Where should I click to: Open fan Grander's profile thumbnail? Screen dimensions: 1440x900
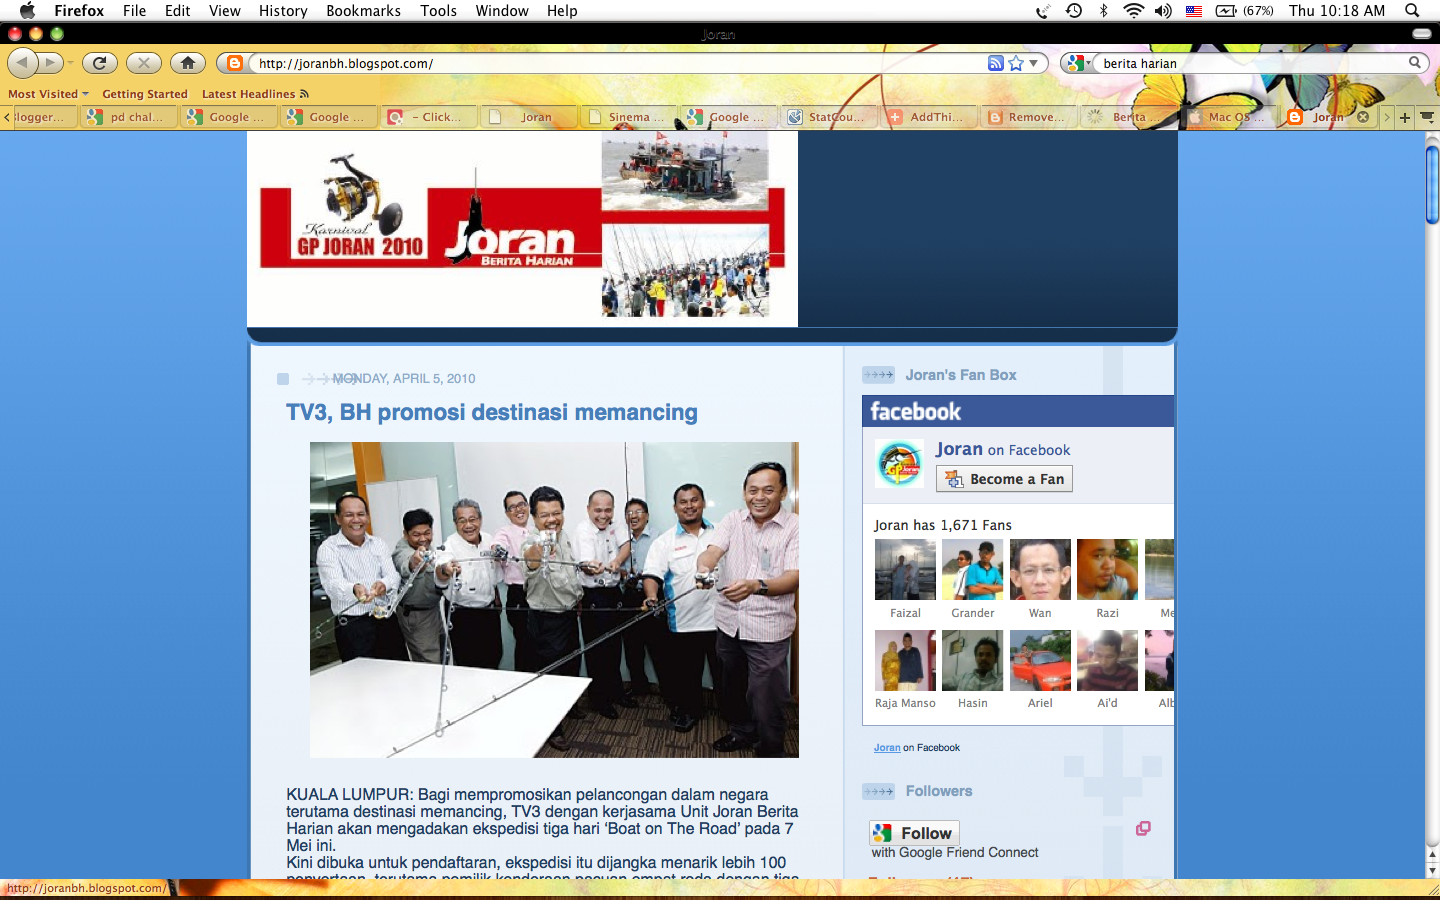[972, 570]
